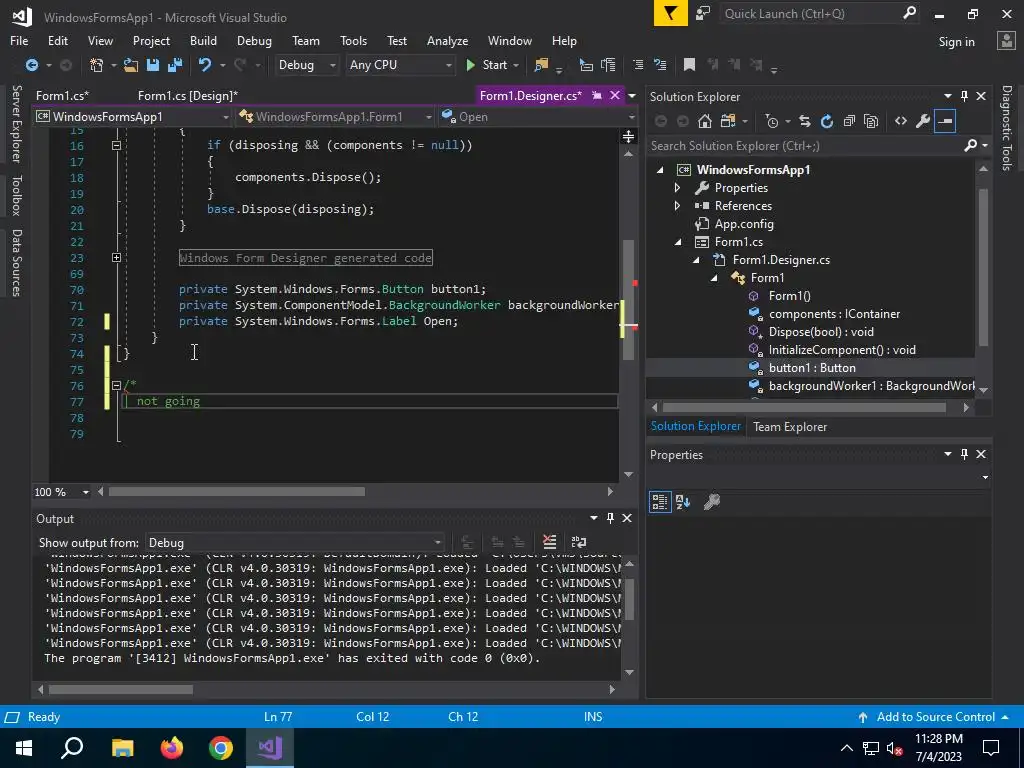Screen dimensions: 1024x768
Task: Open the Diagnostic Tools side tab
Action: point(1007,128)
